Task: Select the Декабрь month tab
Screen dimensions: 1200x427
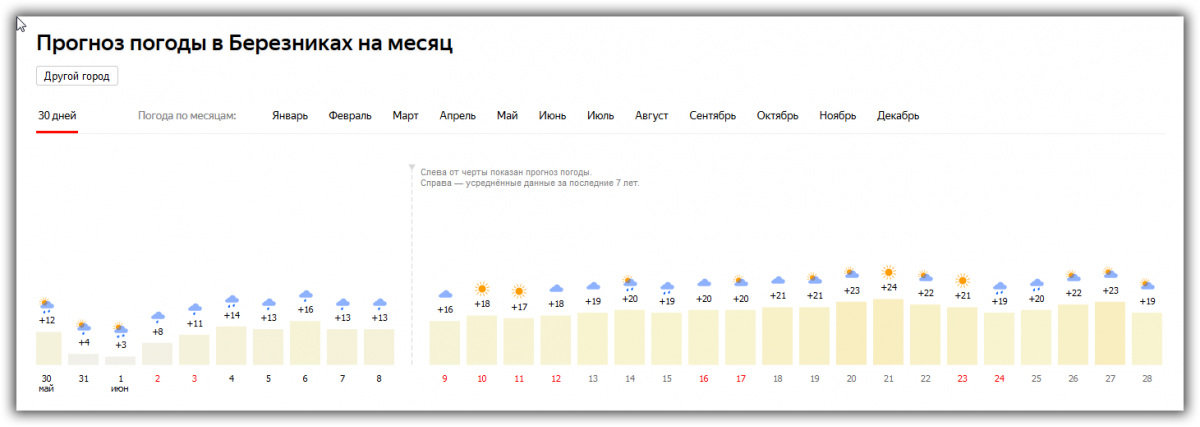Action: point(898,116)
